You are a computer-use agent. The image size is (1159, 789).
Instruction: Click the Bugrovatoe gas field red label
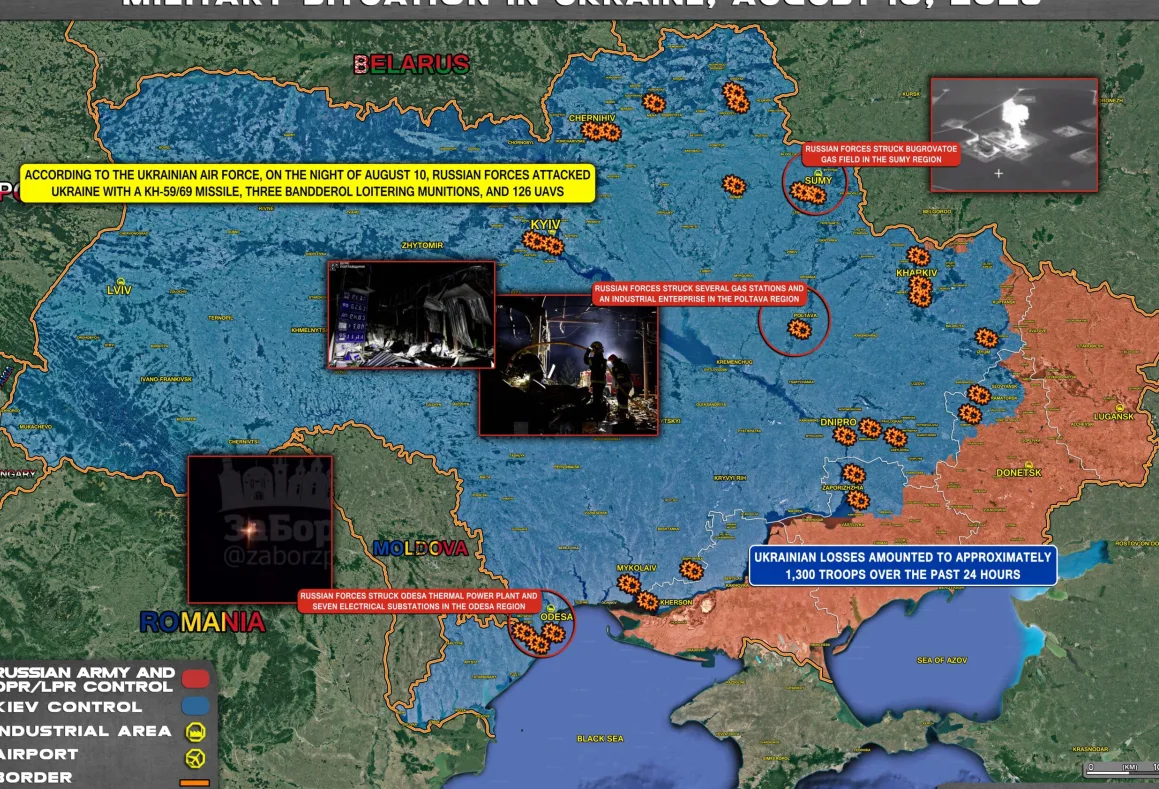[x=881, y=154]
